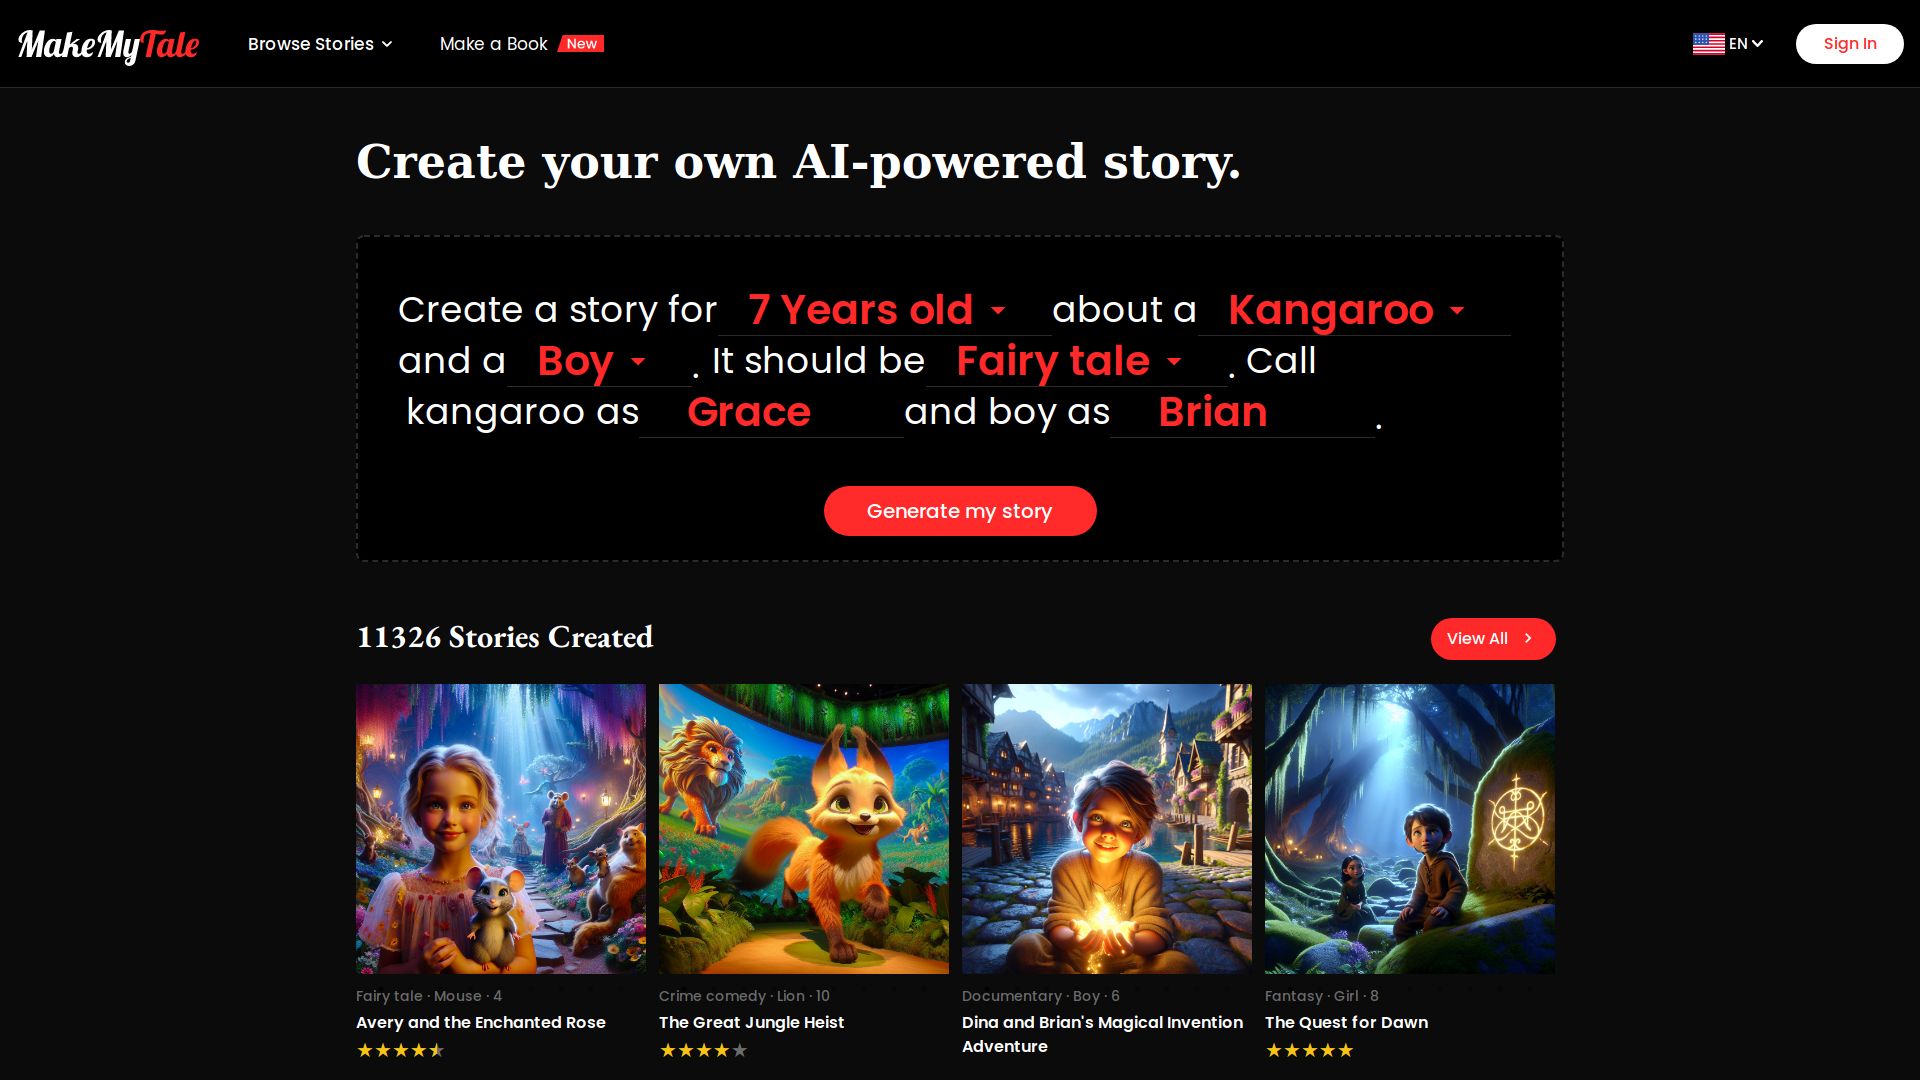Edit the kangaroo name field Grace
Image resolution: width=1920 pixels, height=1080 pixels.
click(x=771, y=412)
